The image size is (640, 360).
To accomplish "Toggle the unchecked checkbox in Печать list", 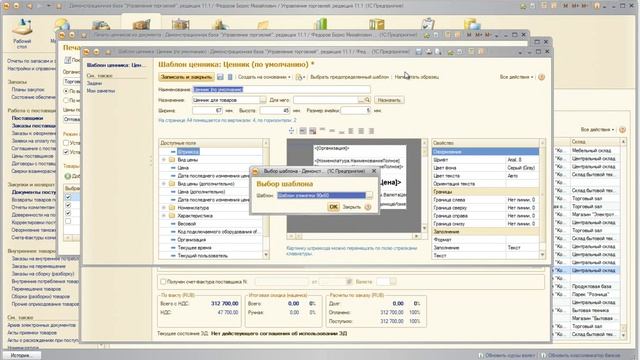I will (68, 221).
